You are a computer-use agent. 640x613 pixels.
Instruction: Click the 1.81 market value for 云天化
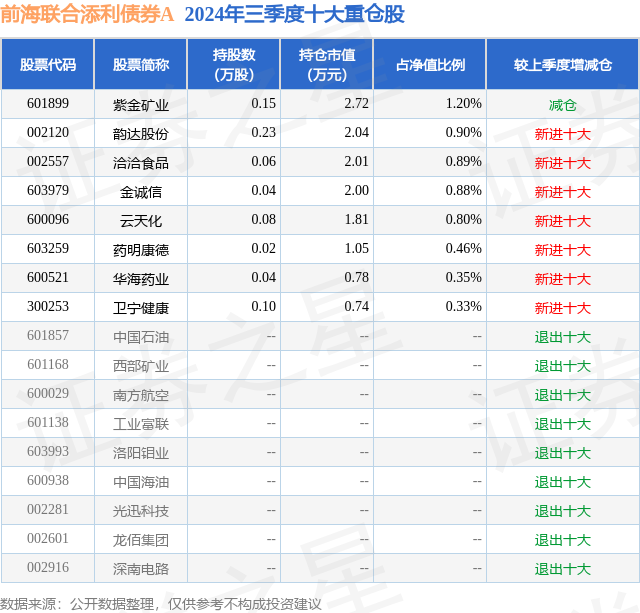pyautogui.click(x=356, y=220)
